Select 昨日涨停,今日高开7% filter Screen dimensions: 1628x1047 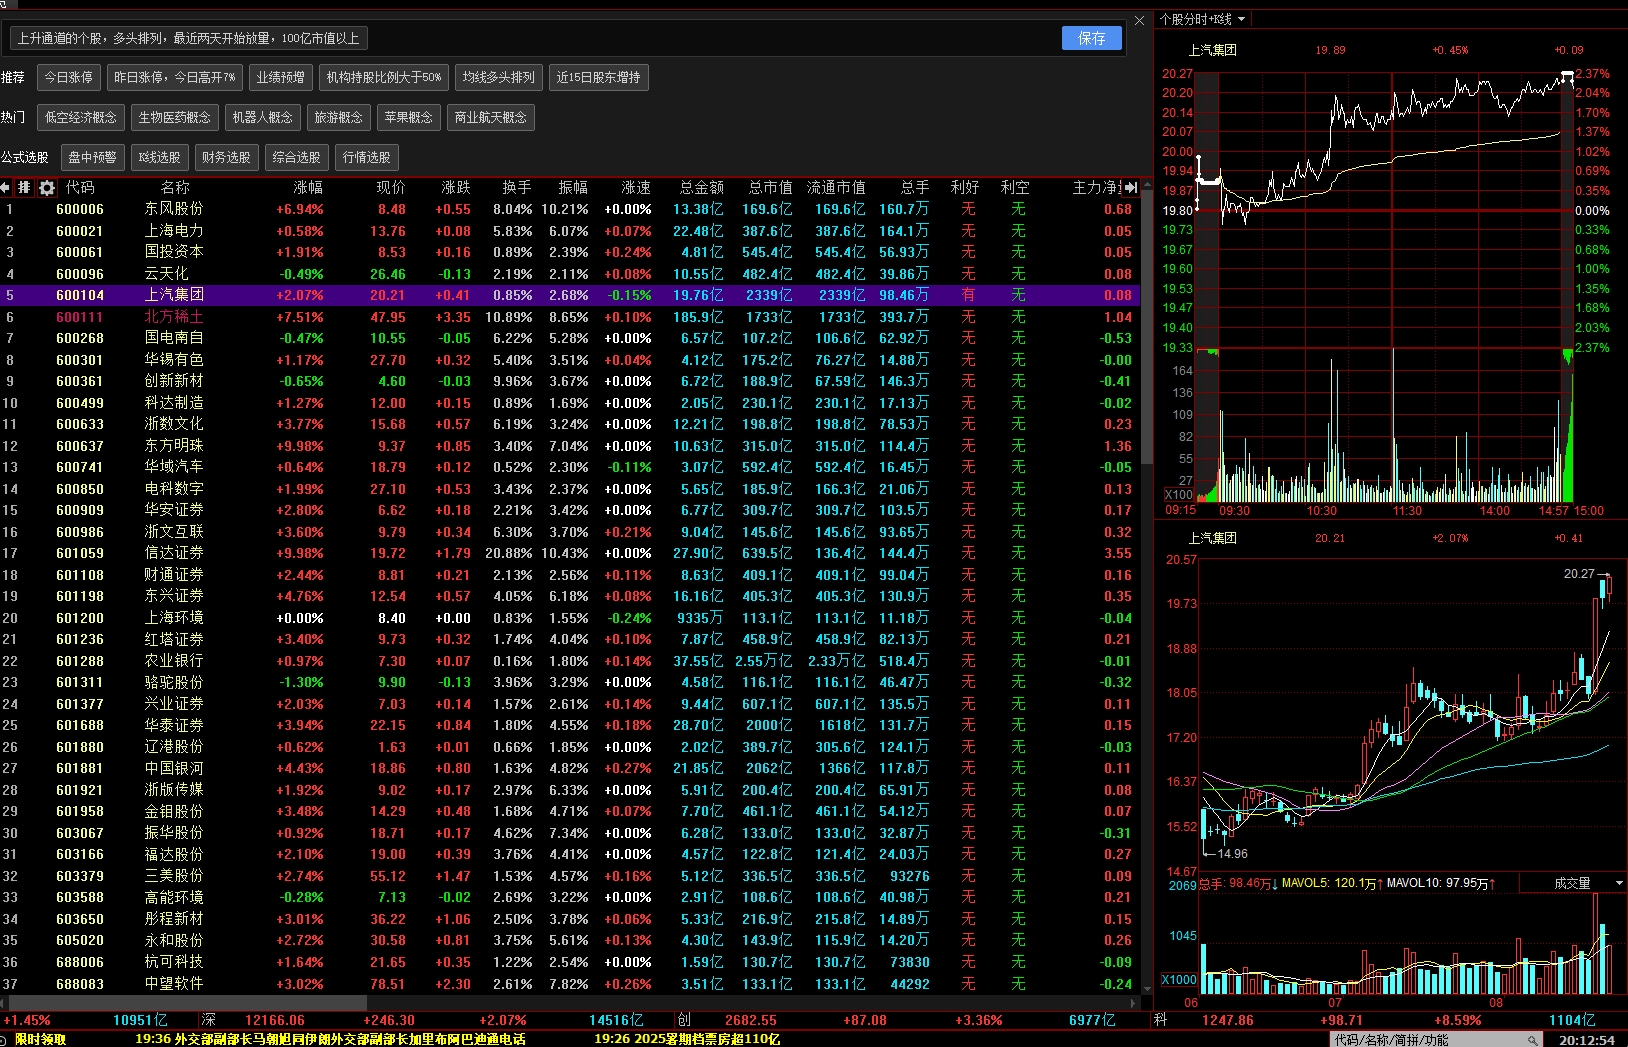175,77
